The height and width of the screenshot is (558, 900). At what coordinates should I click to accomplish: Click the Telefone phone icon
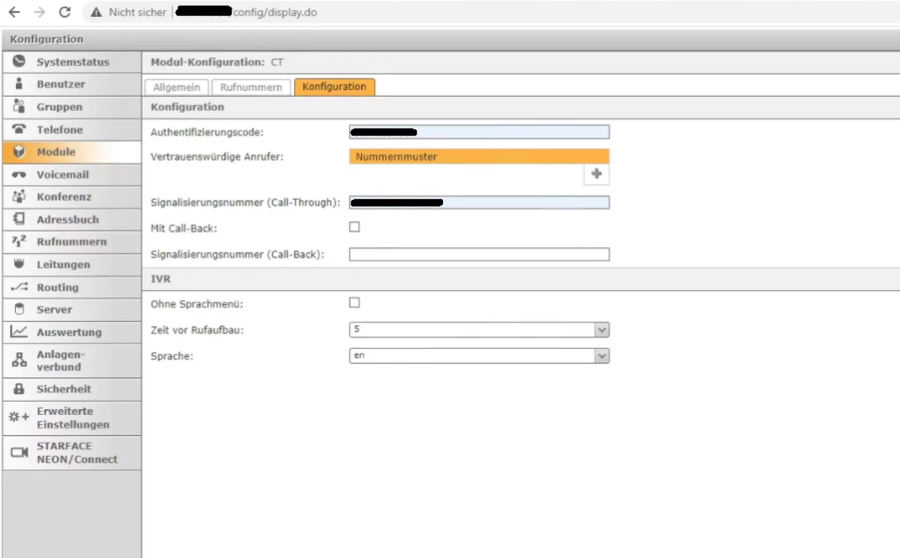[x=19, y=130]
